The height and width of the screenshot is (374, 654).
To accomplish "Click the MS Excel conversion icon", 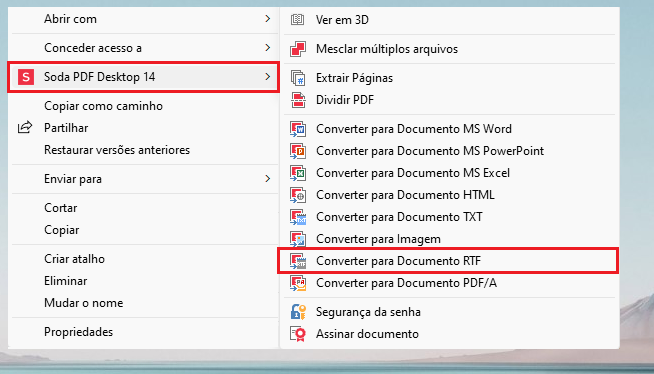I will pyautogui.click(x=298, y=173).
